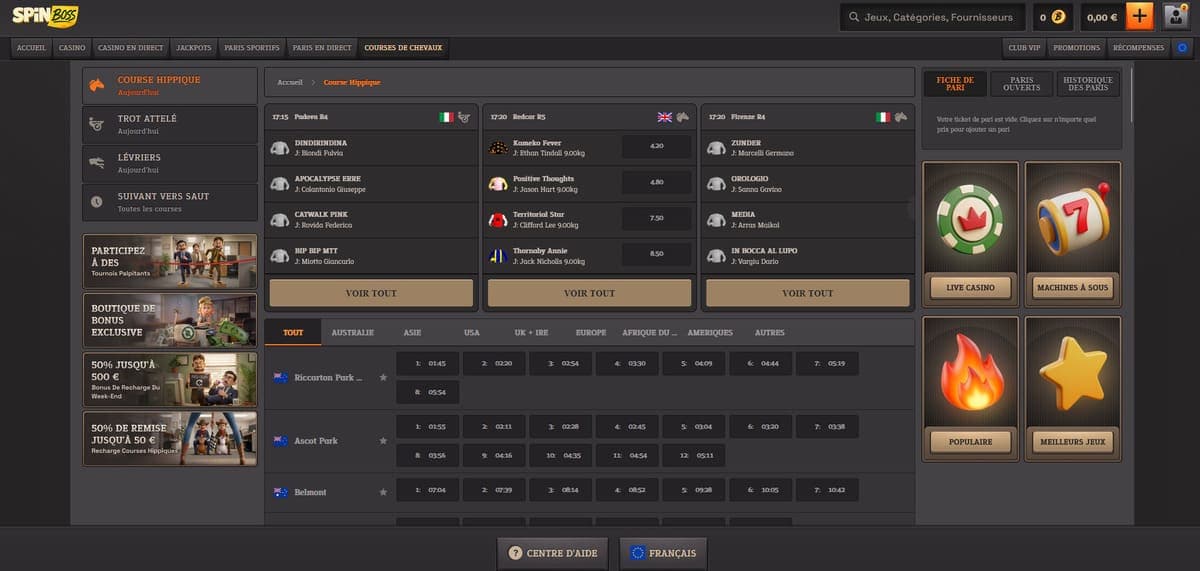Open the Français language selector

(664, 553)
